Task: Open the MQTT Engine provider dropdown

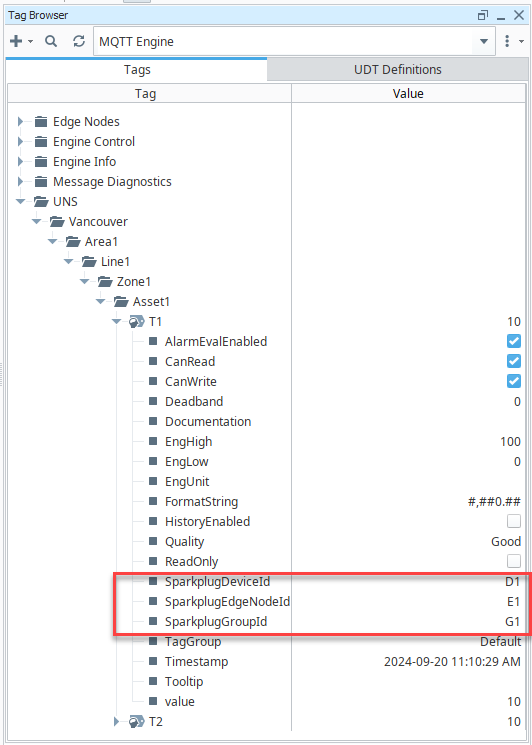Action: [484, 41]
